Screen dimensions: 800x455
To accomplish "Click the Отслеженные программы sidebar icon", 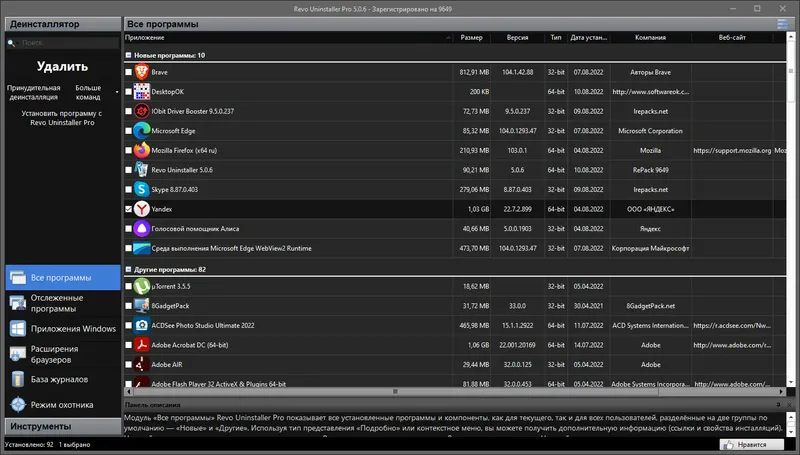I will coord(18,303).
